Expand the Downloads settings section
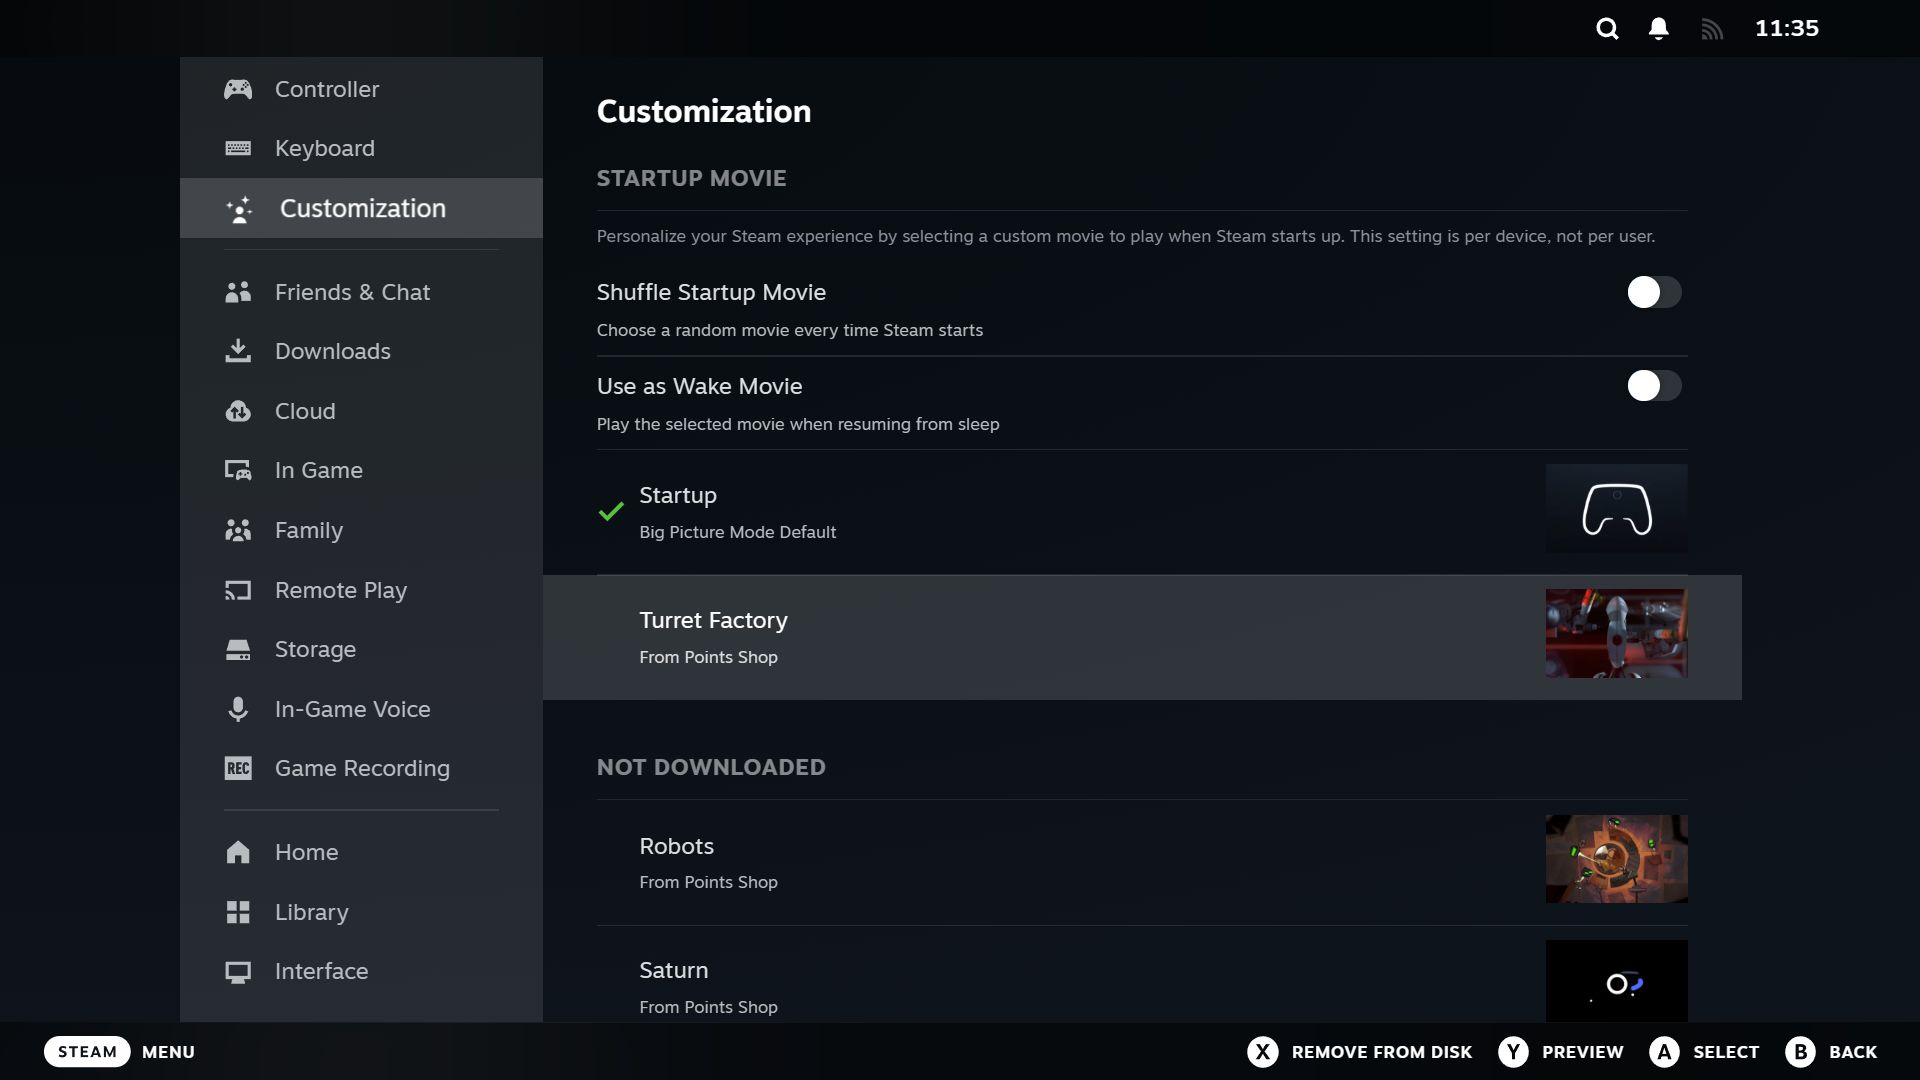The image size is (1920, 1080). pyautogui.click(x=332, y=352)
